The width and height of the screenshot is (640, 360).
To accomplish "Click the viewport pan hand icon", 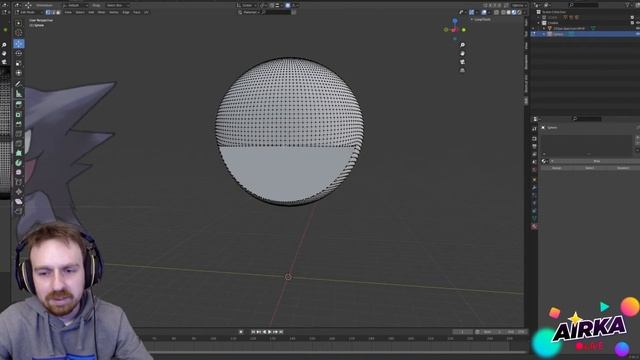I will tap(462, 53).
